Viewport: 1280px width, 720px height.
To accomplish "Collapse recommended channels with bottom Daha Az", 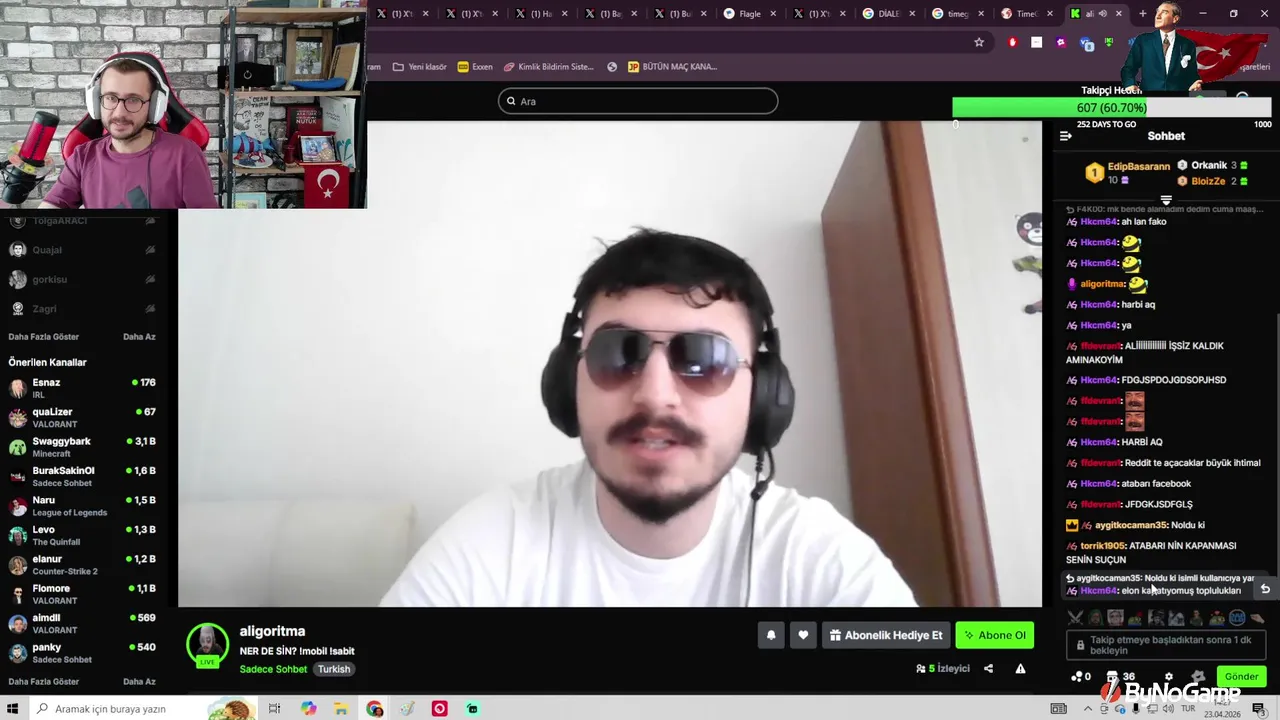I will coord(139,682).
